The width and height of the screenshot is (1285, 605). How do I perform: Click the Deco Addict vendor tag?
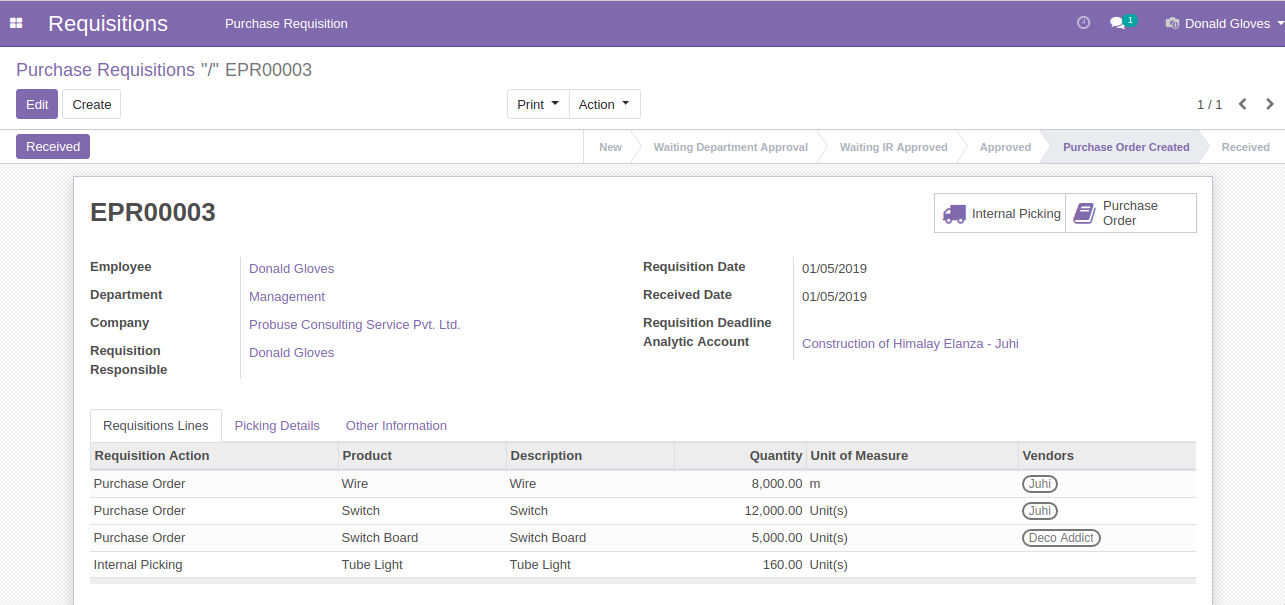click(x=1061, y=538)
